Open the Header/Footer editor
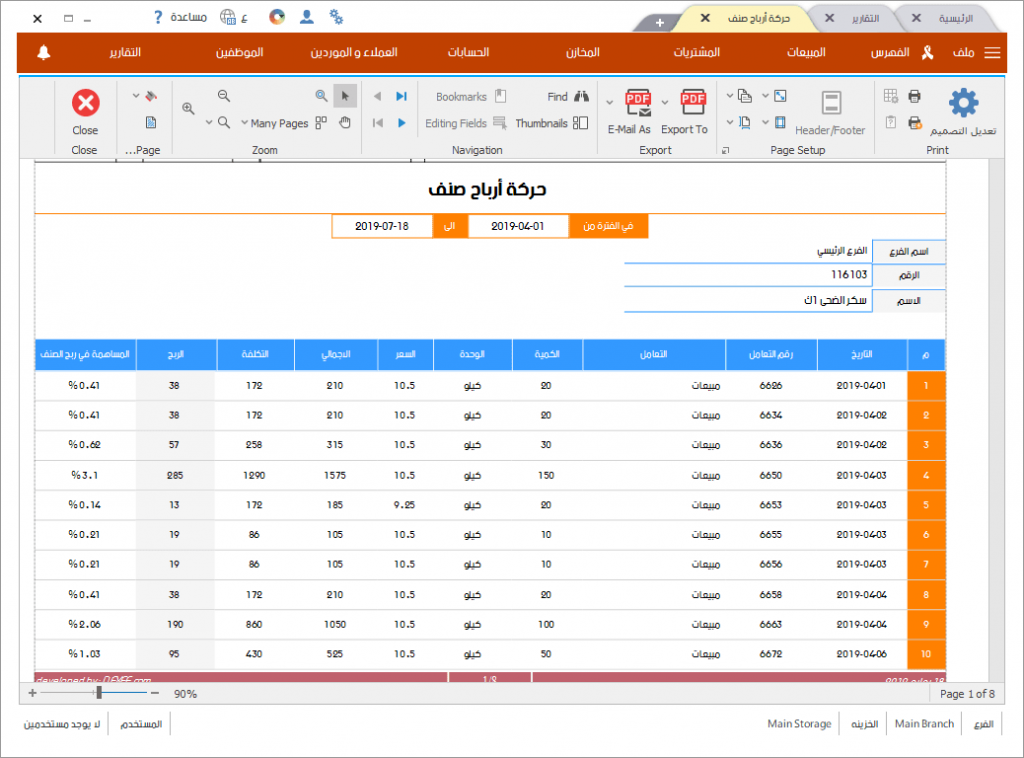The height and width of the screenshot is (758, 1024). [830, 112]
